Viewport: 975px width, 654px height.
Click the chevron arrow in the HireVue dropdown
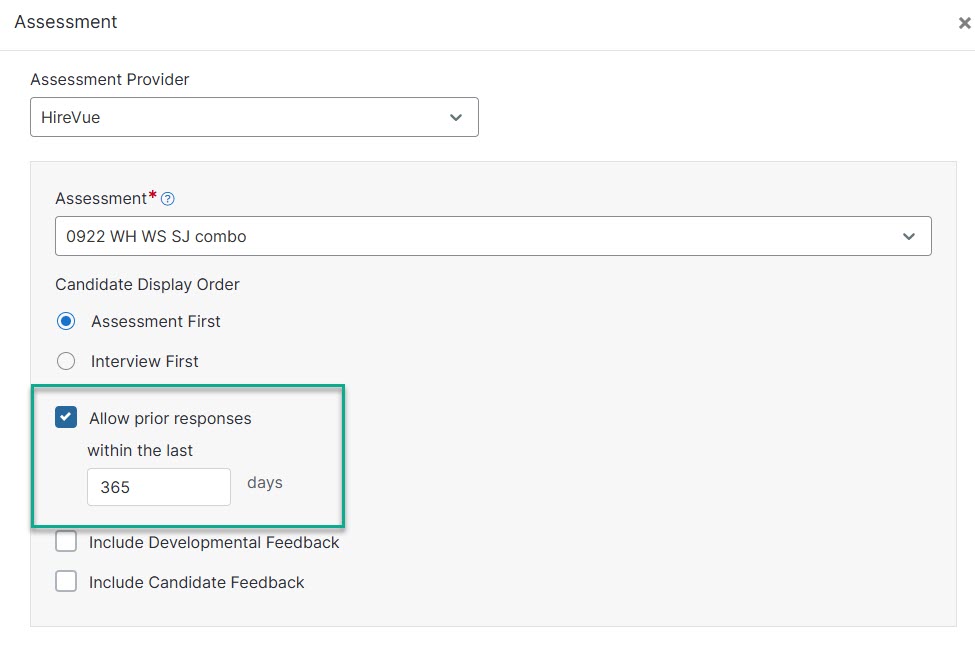pyautogui.click(x=456, y=117)
